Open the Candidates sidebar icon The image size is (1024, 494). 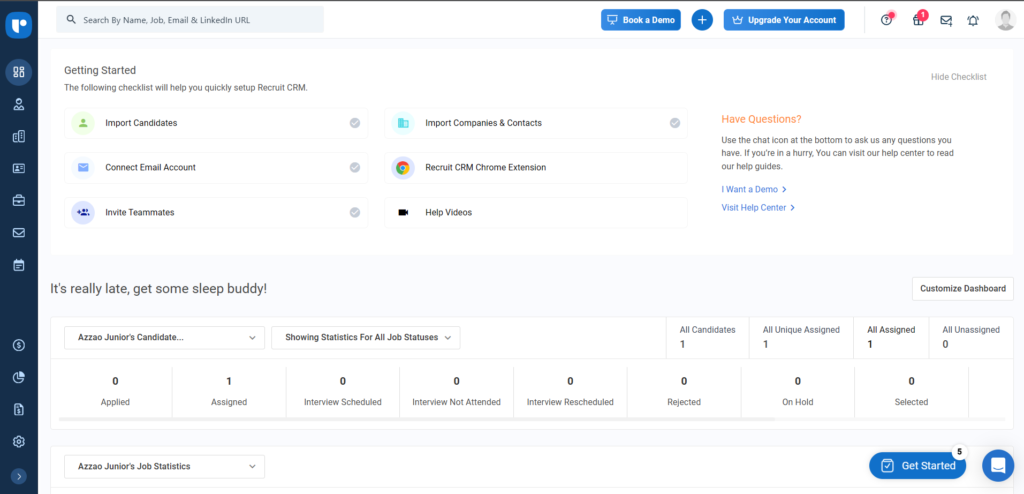[x=18, y=104]
